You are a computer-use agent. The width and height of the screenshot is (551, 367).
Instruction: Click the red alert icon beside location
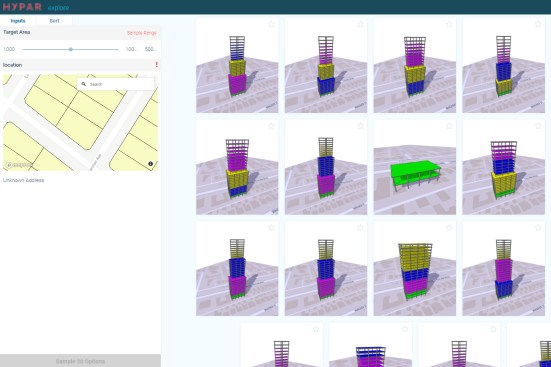156,65
